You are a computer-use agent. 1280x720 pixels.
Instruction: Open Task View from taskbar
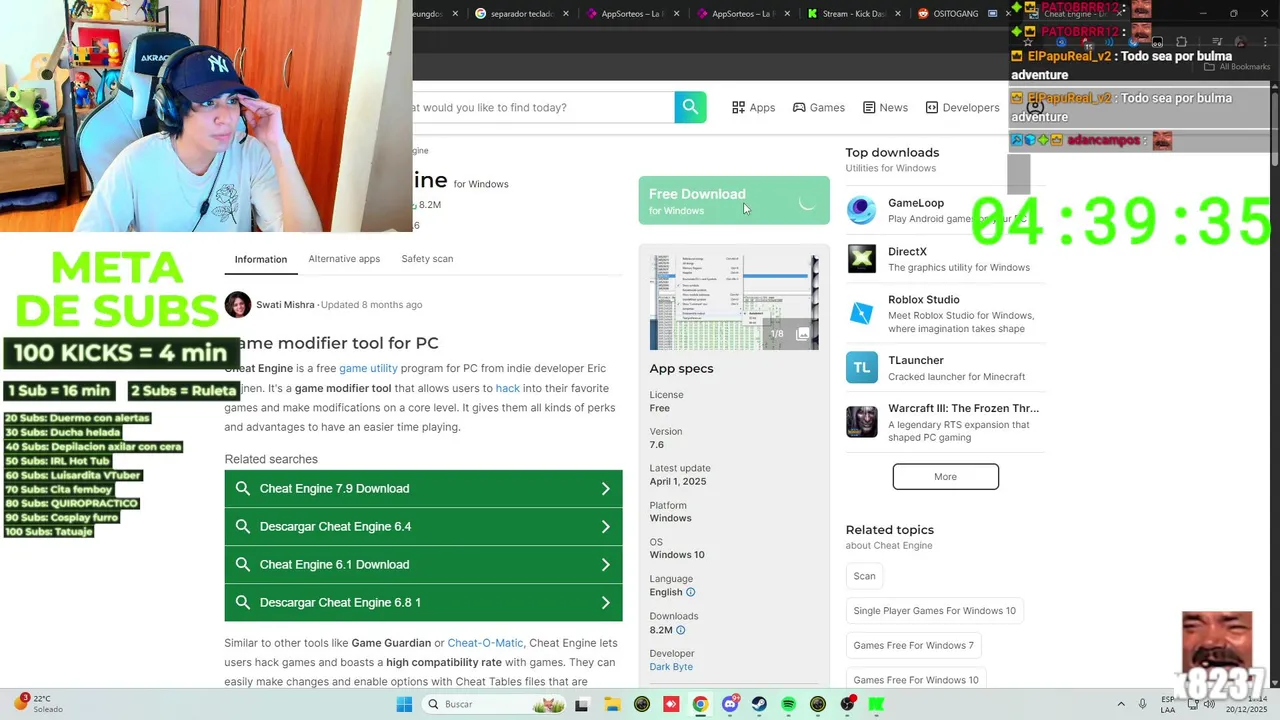[x=582, y=704]
